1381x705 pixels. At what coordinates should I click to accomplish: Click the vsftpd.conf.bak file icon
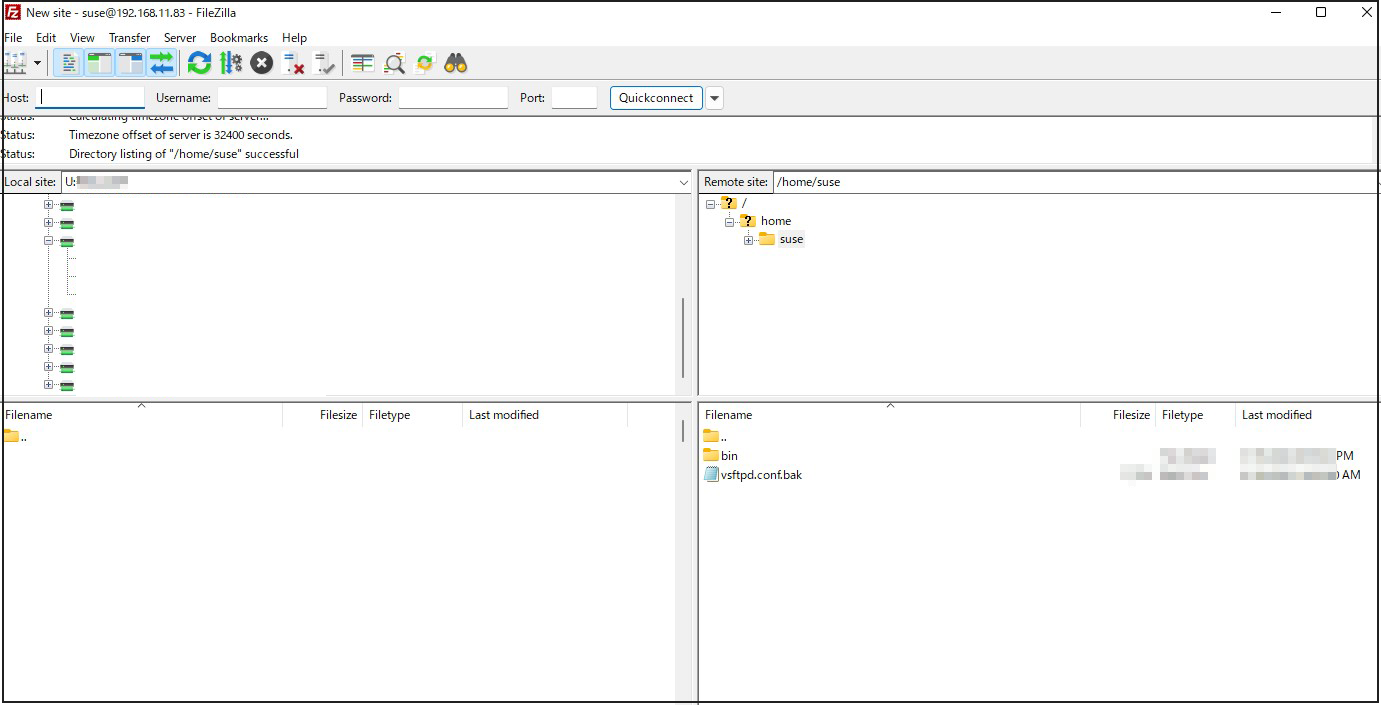click(x=711, y=475)
